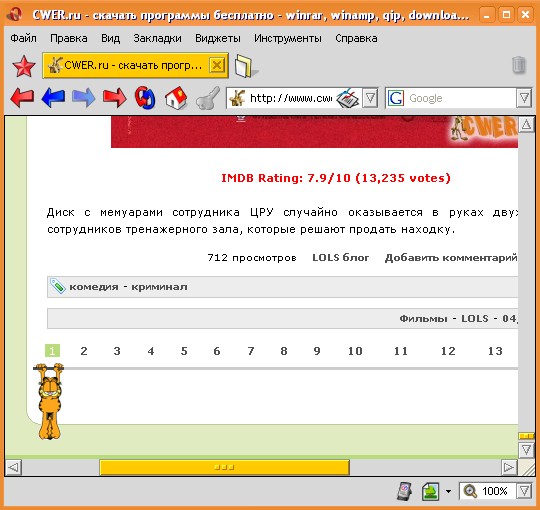The height and width of the screenshot is (510, 540).
Task: Click the tag icon beside комедия
Action: tap(58, 286)
